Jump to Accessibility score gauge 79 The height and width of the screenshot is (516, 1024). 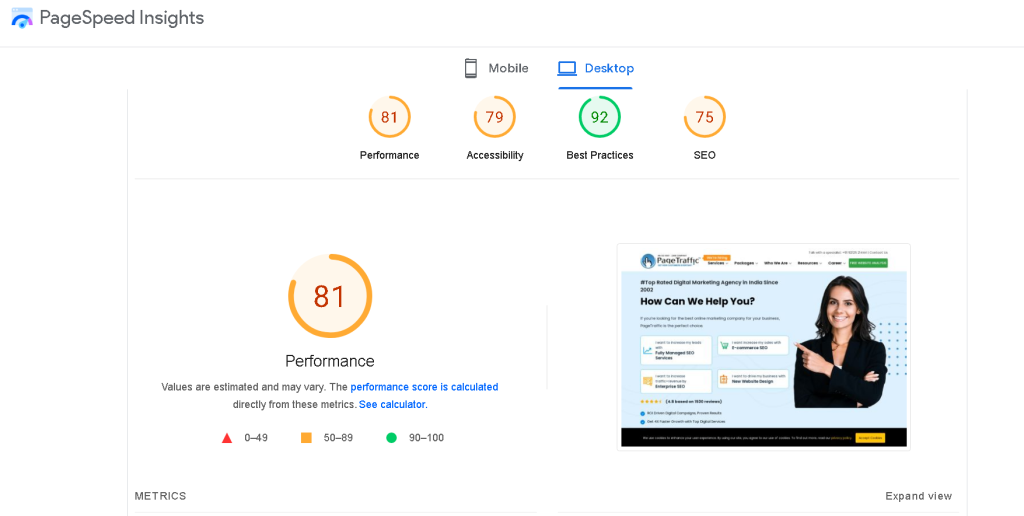point(494,117)
